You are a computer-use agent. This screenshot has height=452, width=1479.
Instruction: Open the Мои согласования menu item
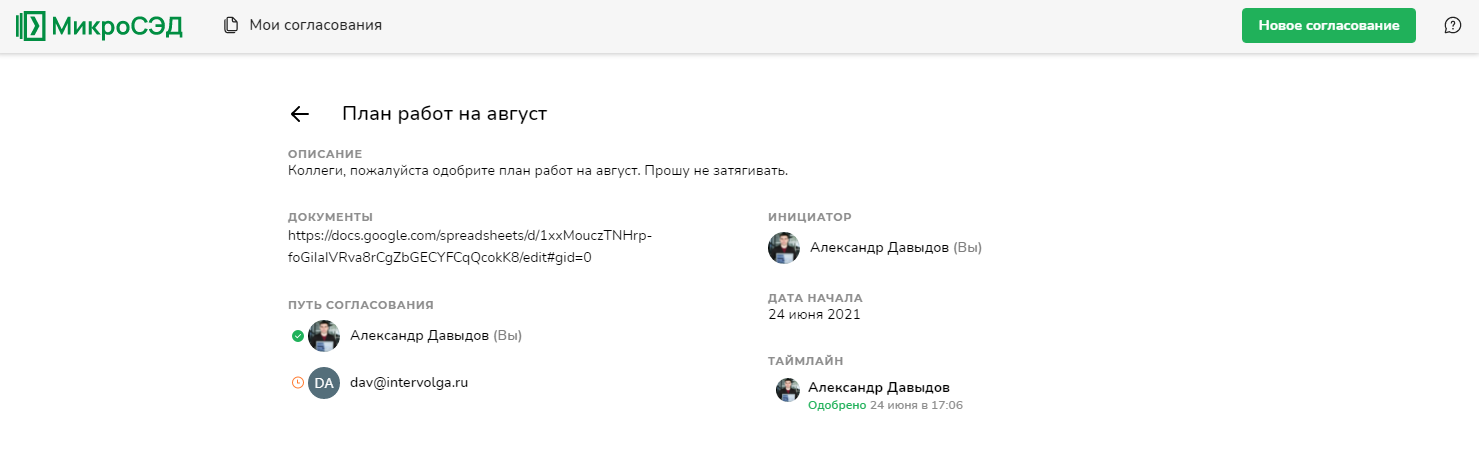[315, 25]
